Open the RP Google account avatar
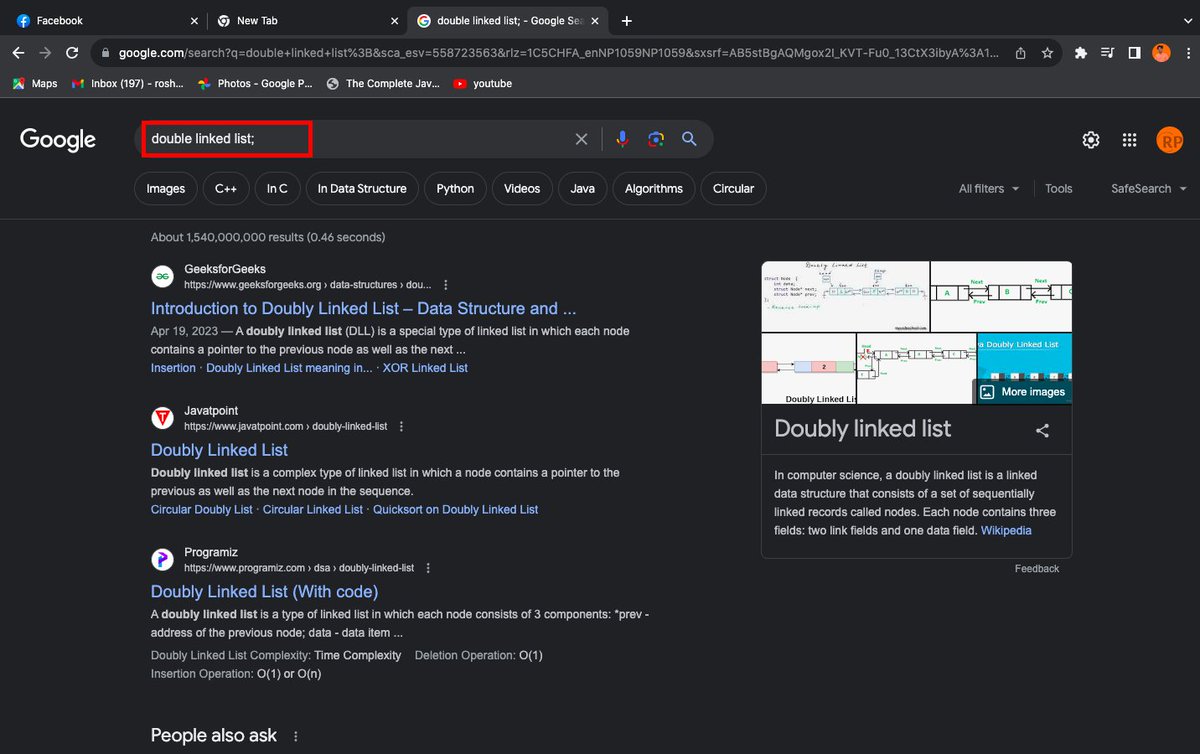This screenshot has width=1200, height=754. point(1169,140)
